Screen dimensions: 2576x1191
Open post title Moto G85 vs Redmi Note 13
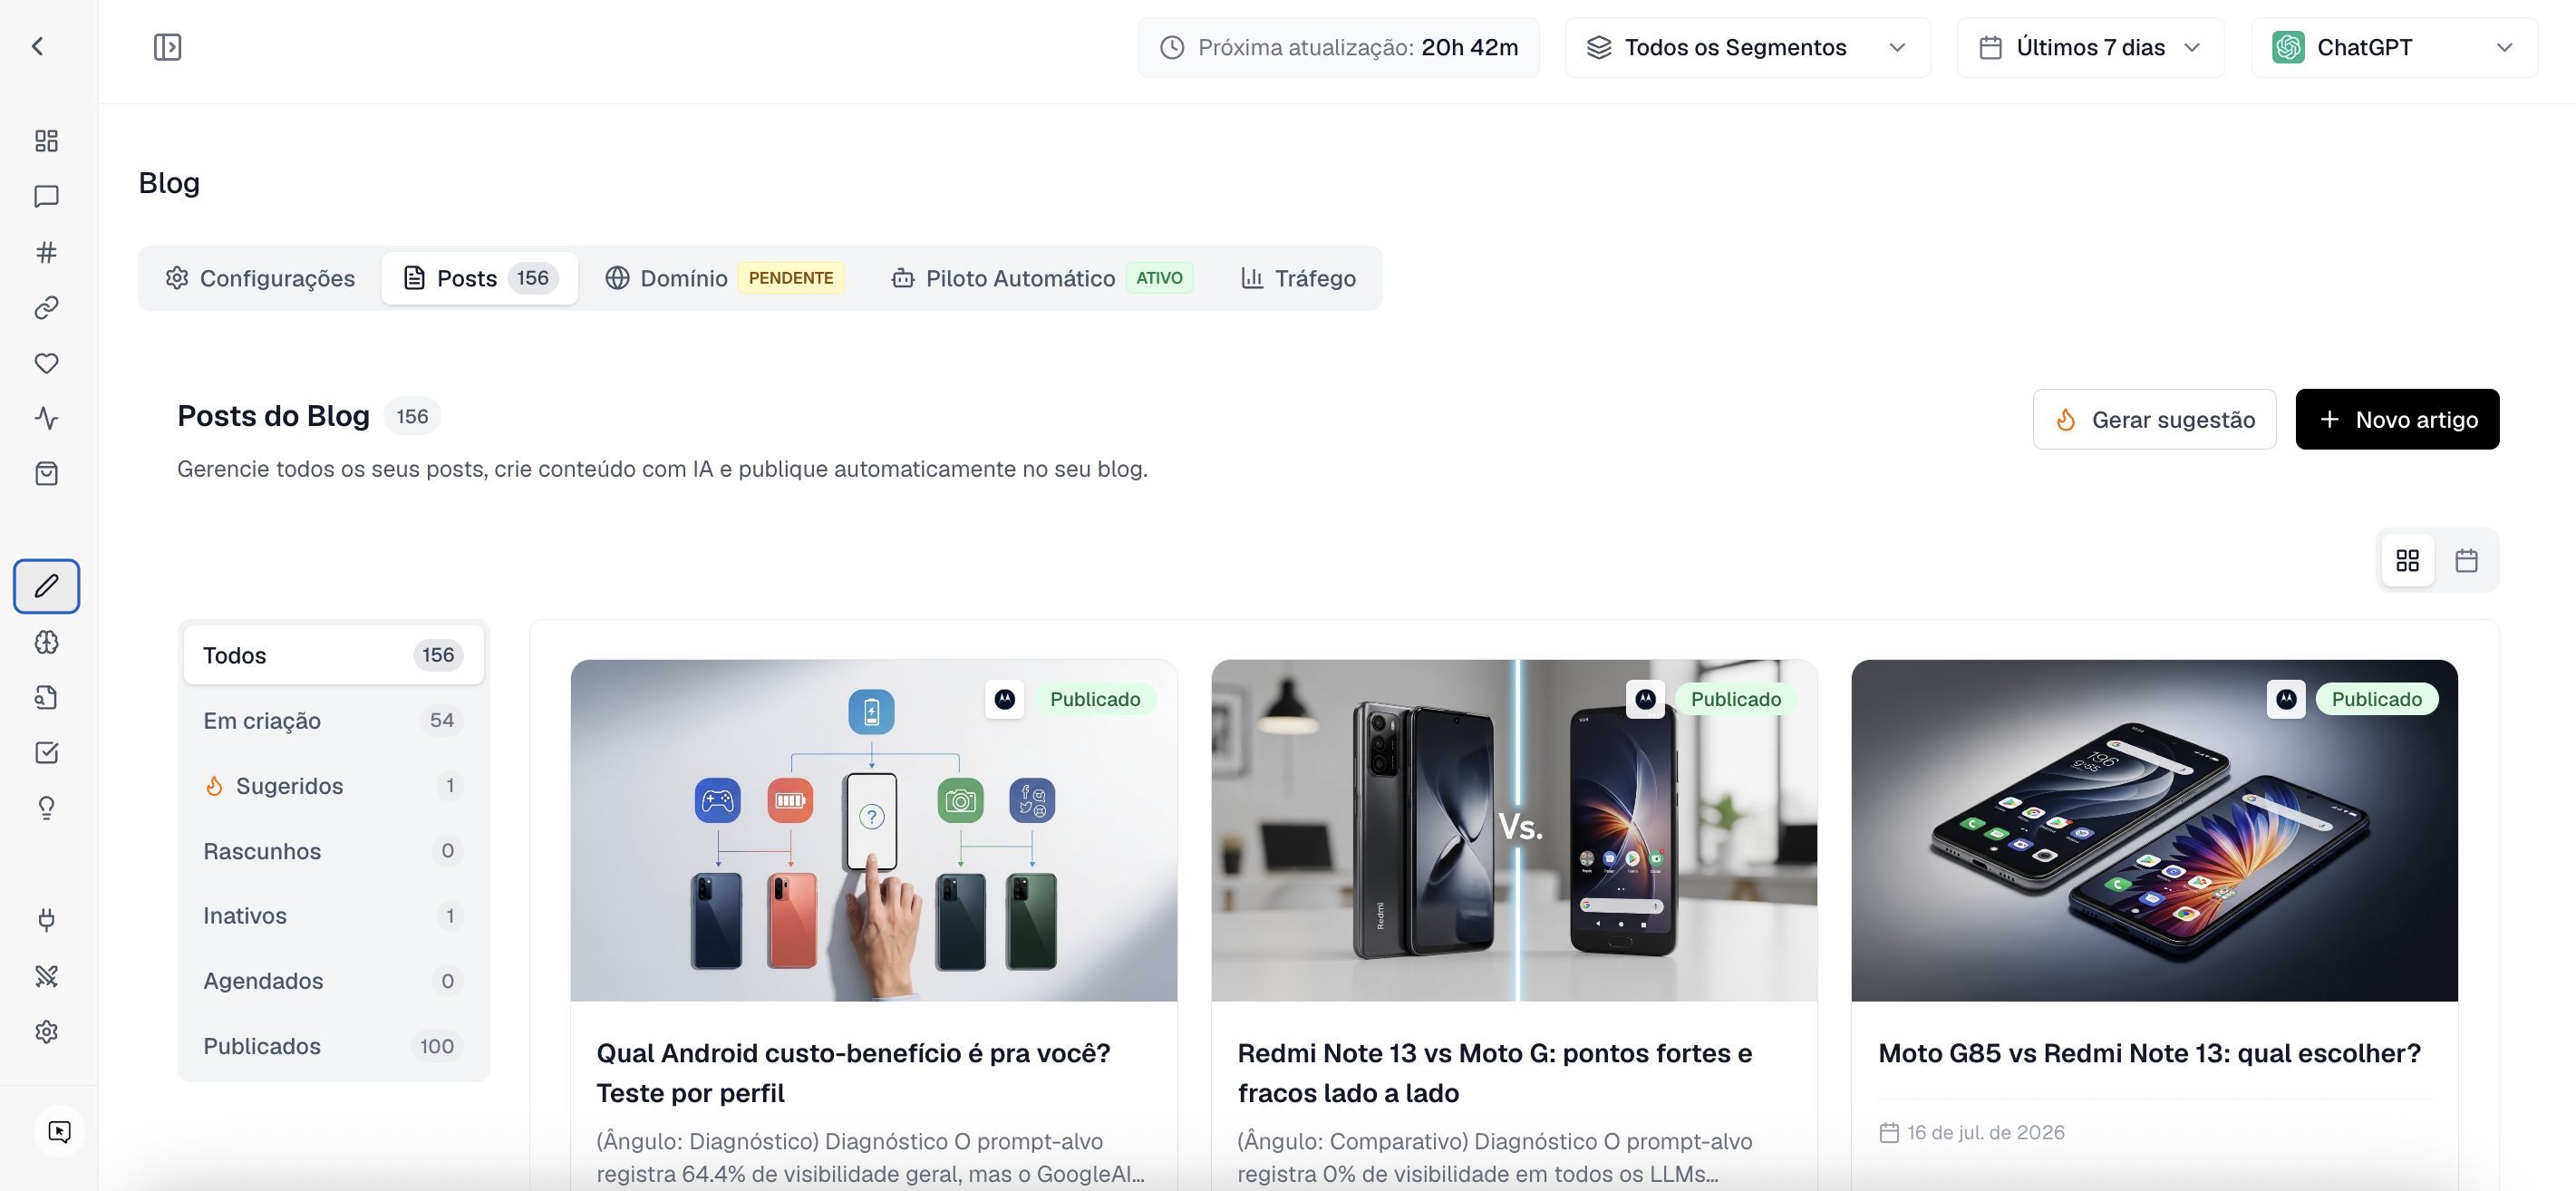[2150, 1053]
